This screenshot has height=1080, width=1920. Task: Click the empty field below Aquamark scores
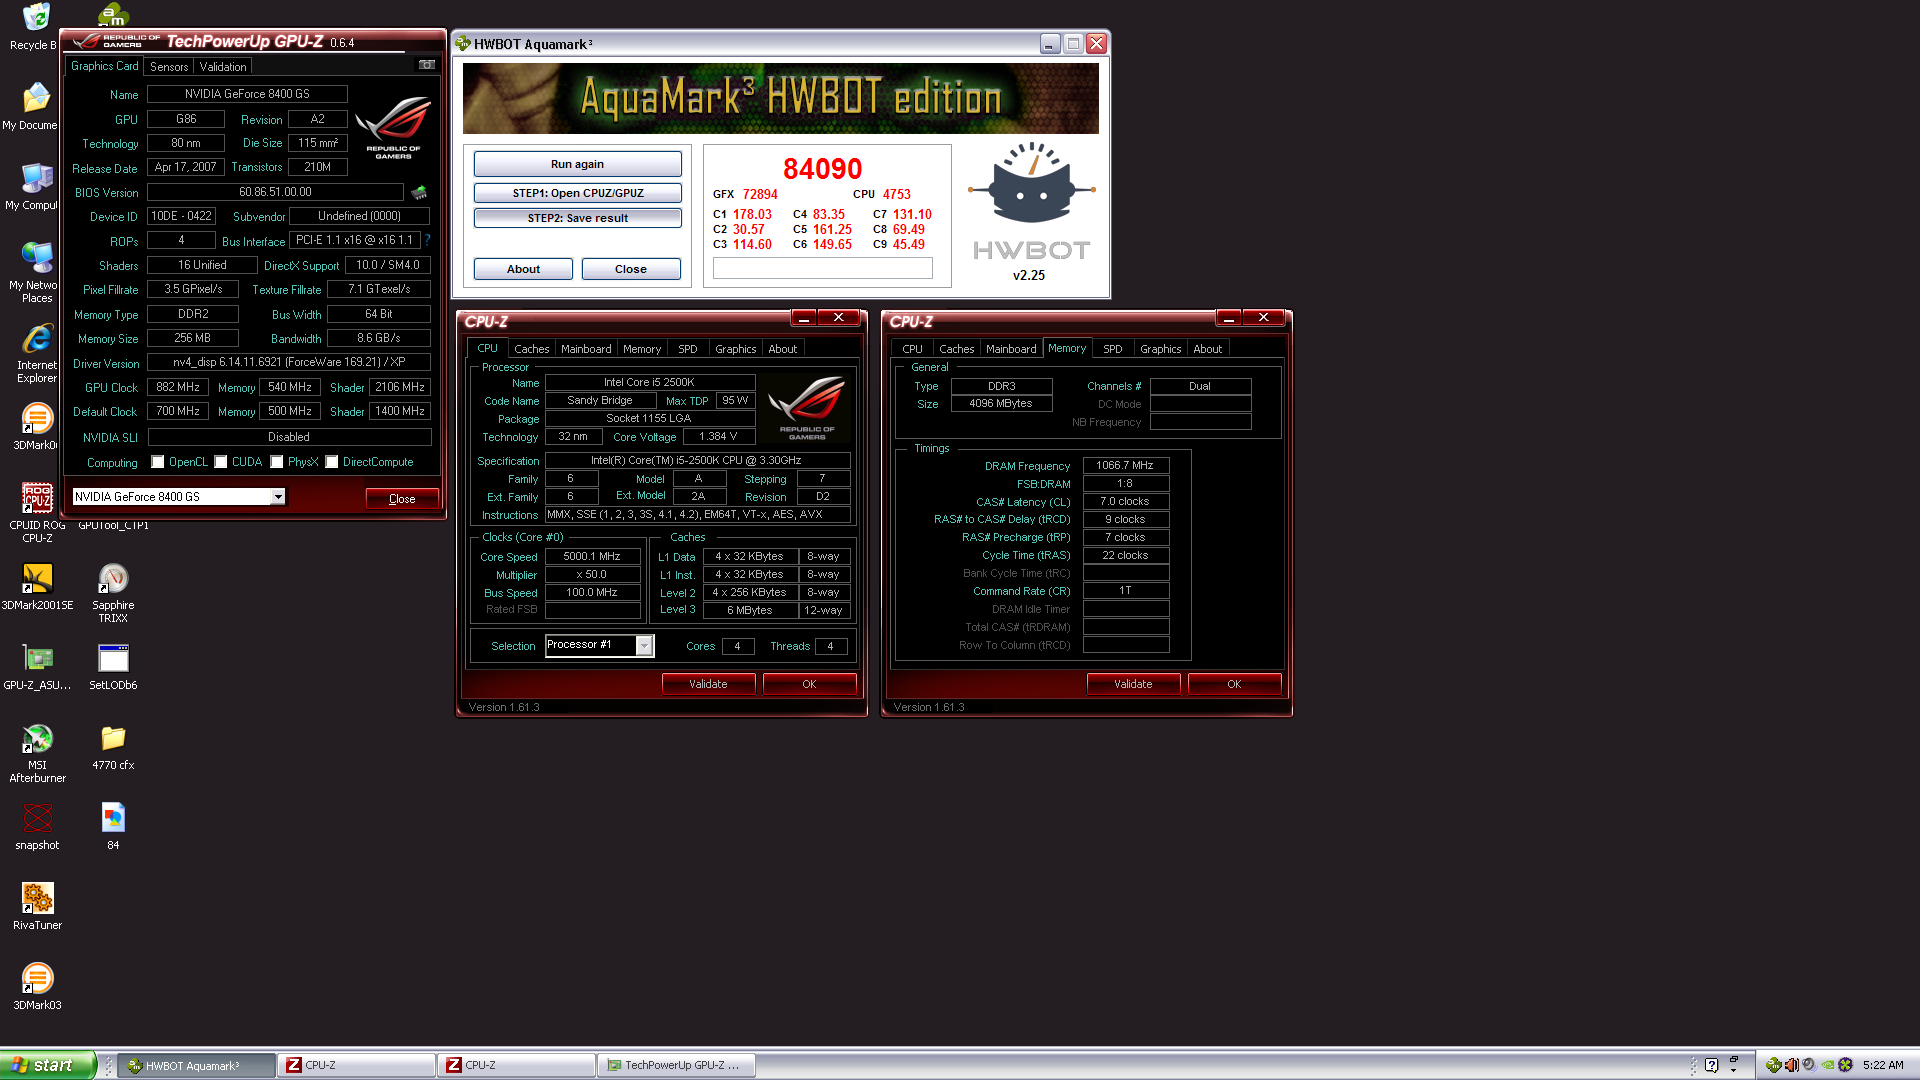coord(822,268)
